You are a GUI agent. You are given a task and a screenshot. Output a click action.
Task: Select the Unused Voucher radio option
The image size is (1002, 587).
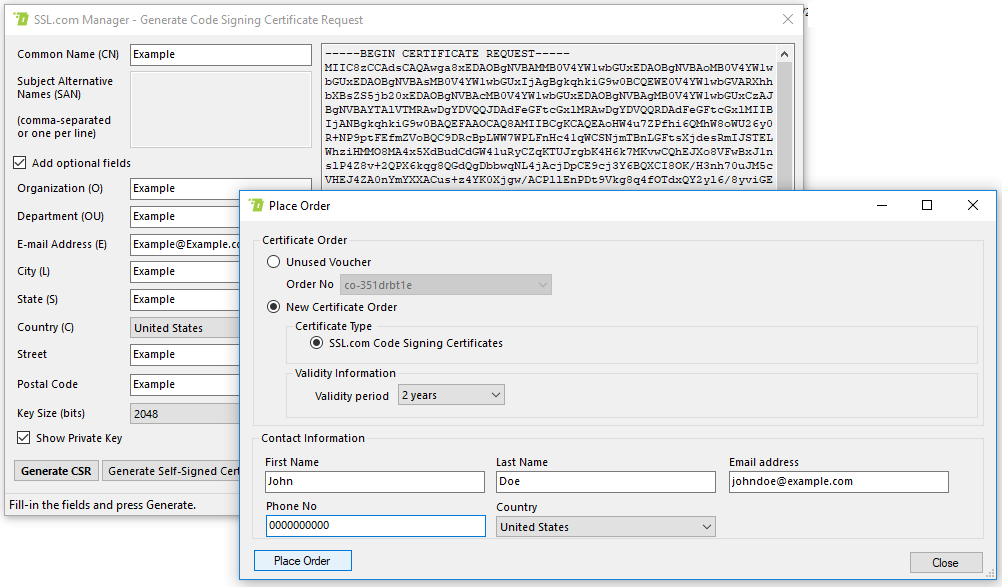tap(274, 262)
